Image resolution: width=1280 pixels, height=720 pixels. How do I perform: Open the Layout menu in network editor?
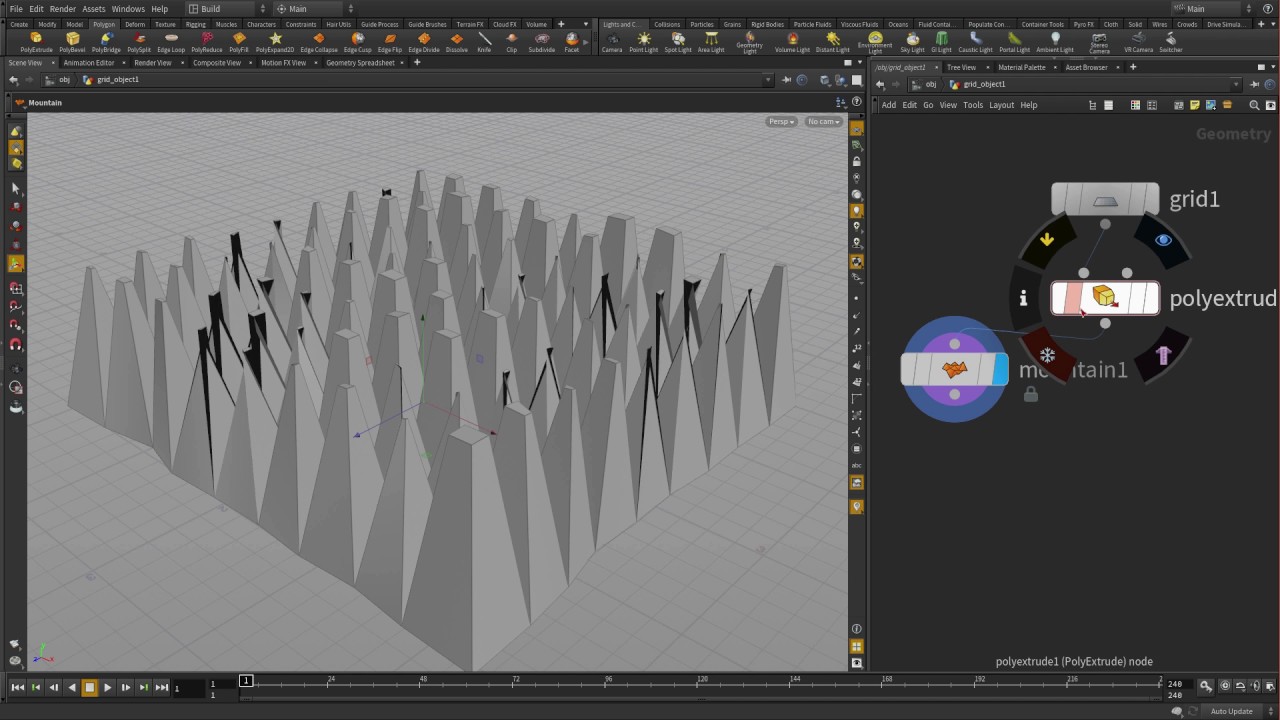click(x=1001, y=105)
